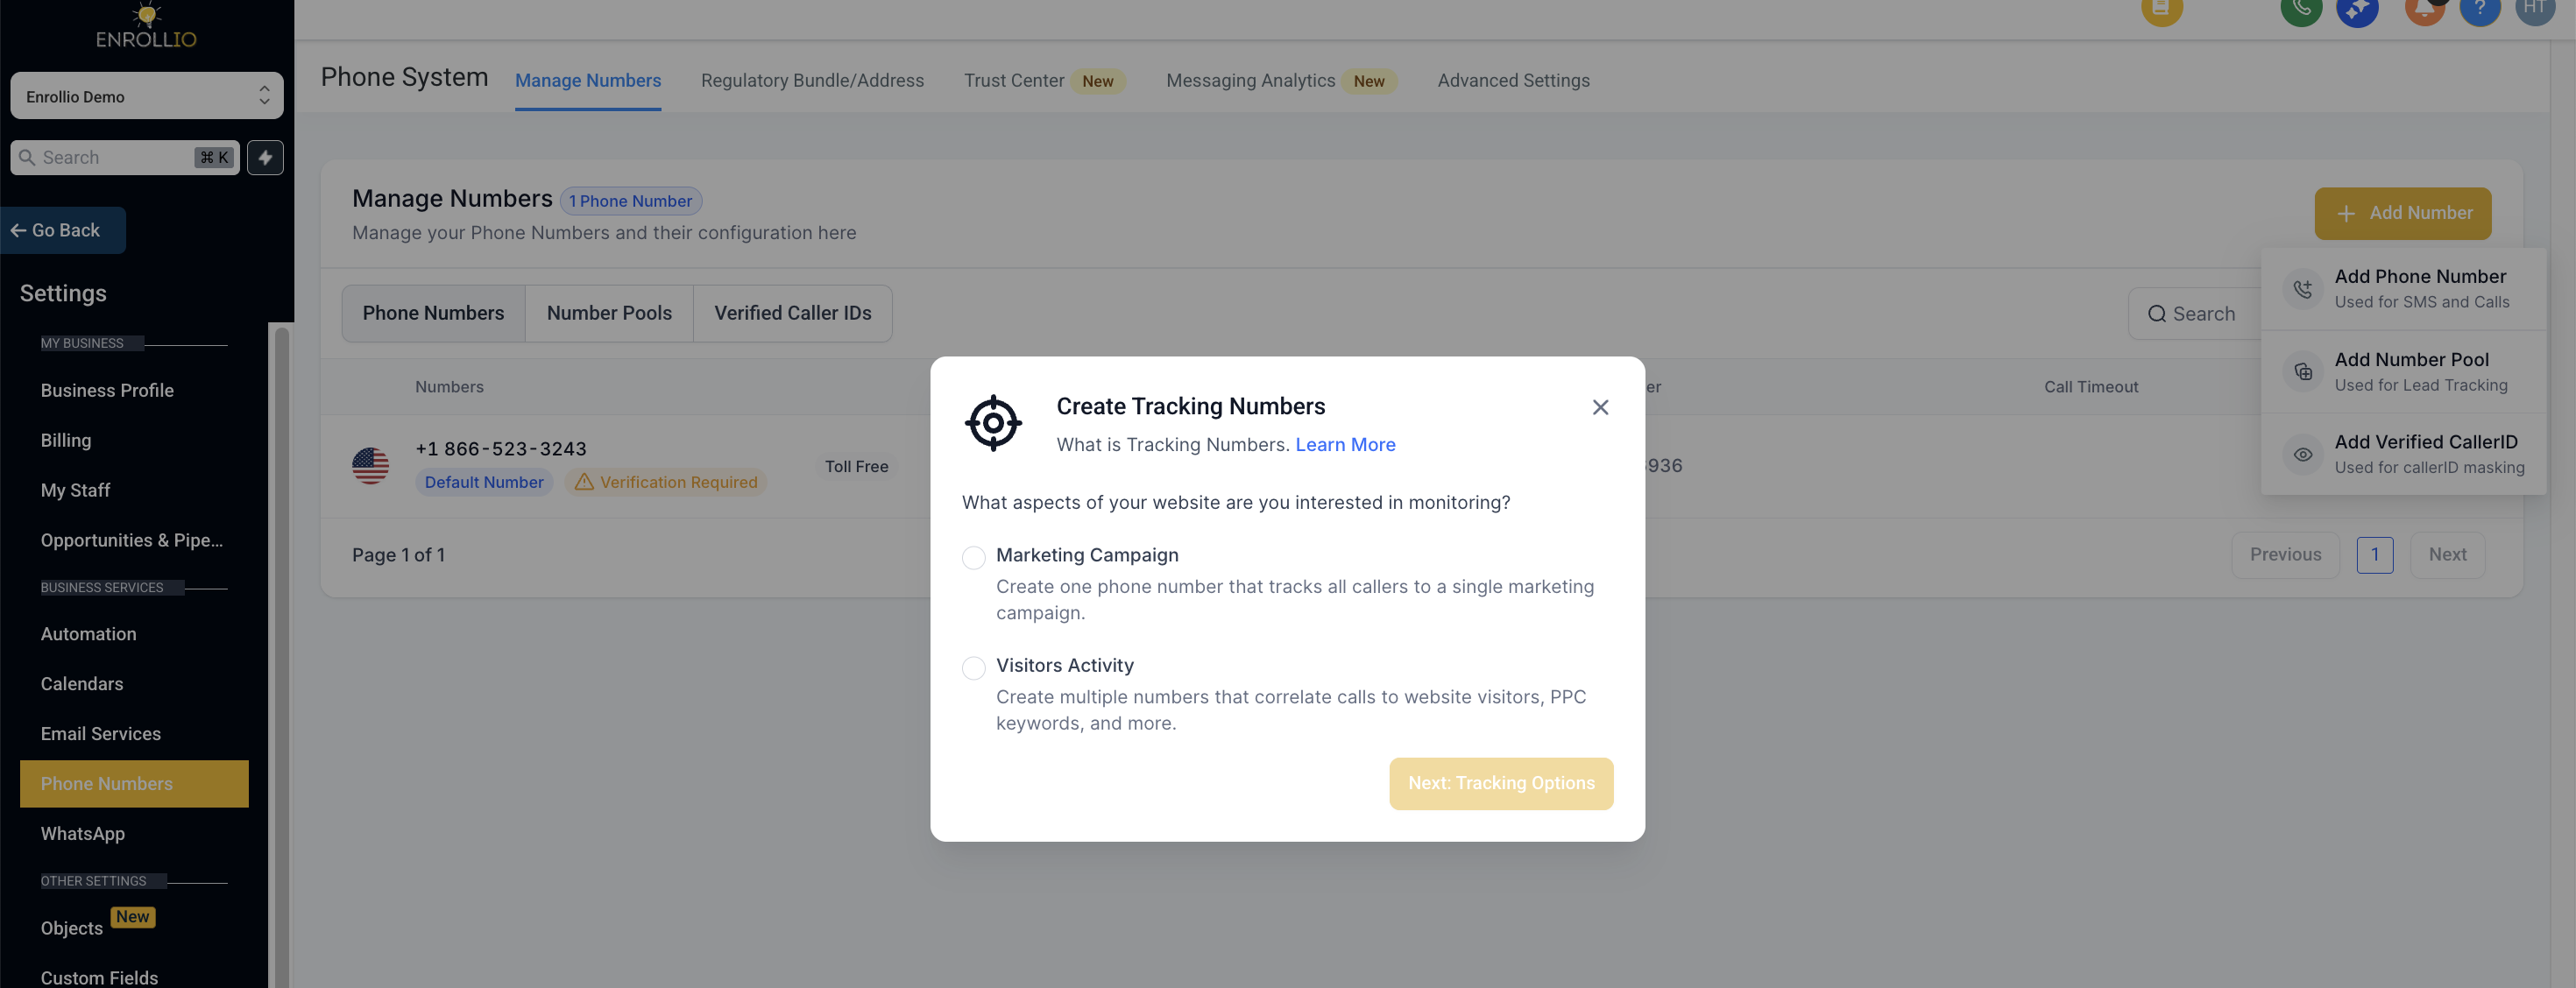Click the Go Back button

click(x=63, y=230)
